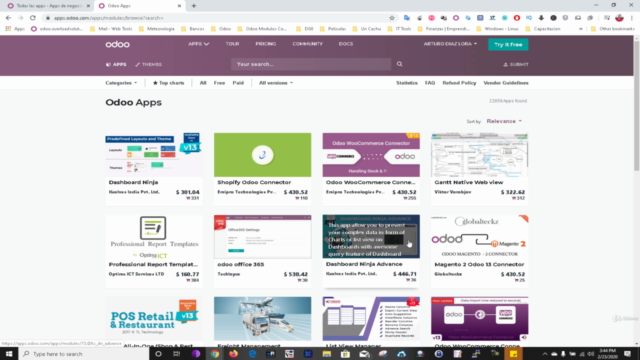Open PRICING in the top navigation
Screen dimensions: 640x360
(x=266, y=44)
